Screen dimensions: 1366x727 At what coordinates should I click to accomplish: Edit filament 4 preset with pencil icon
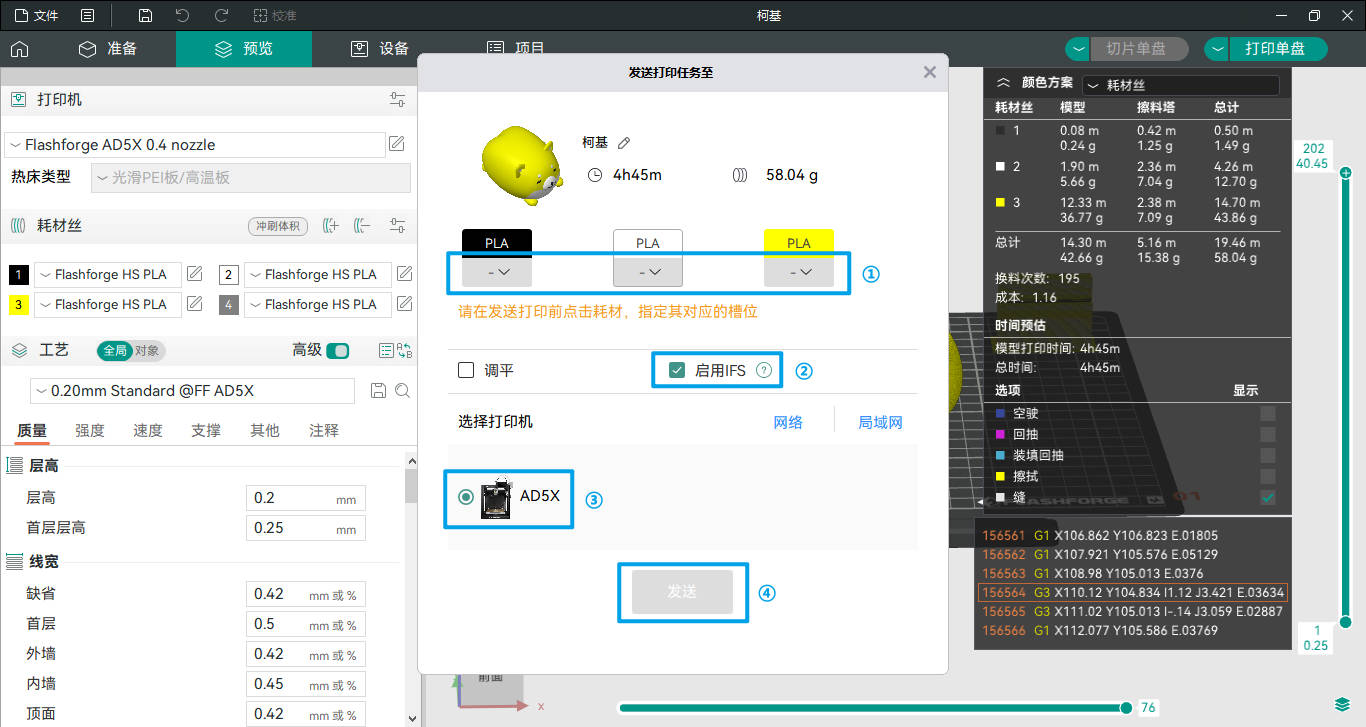click(x=405, y=304)
